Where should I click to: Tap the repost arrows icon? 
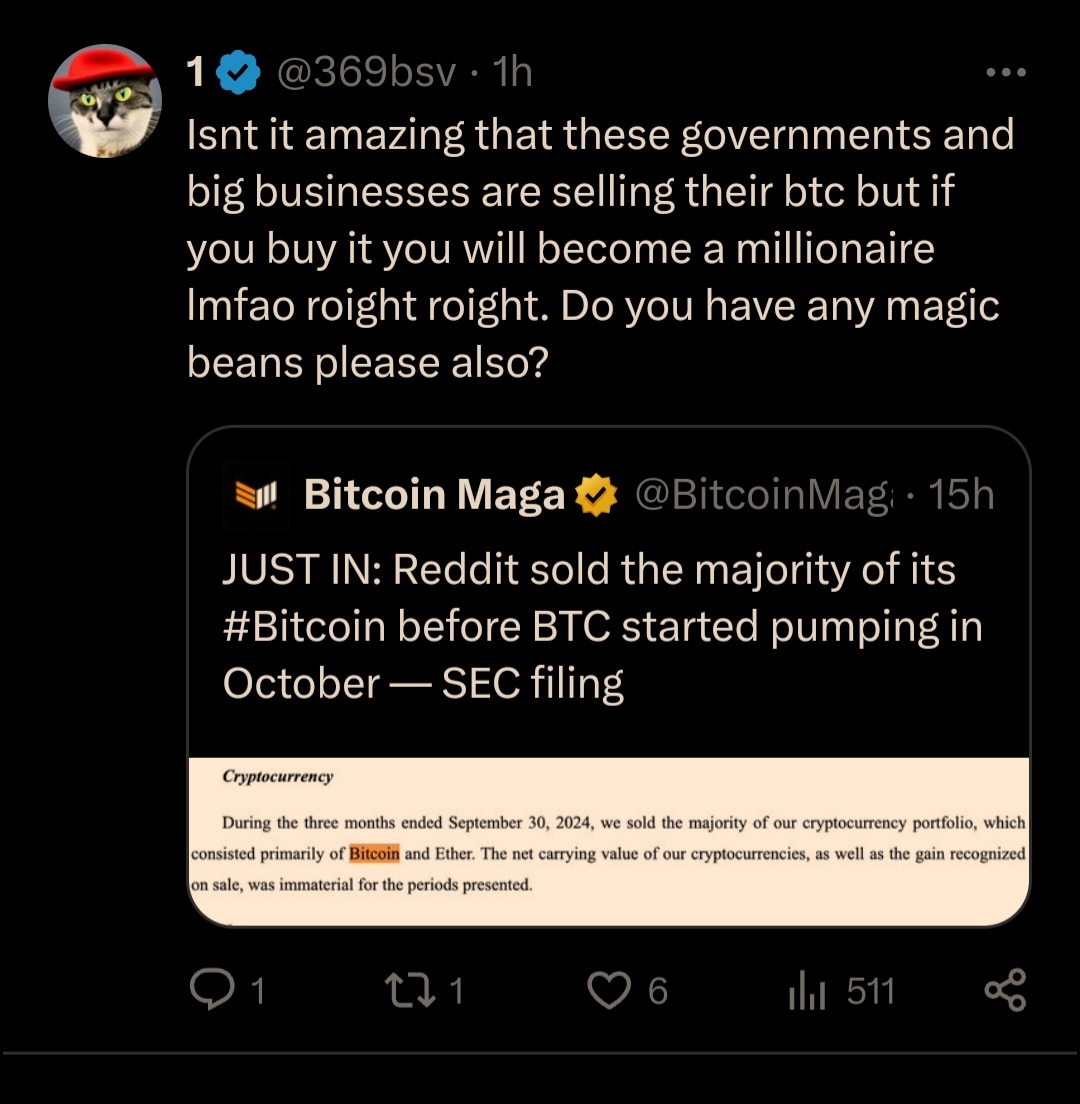click(x=411, y=990)
